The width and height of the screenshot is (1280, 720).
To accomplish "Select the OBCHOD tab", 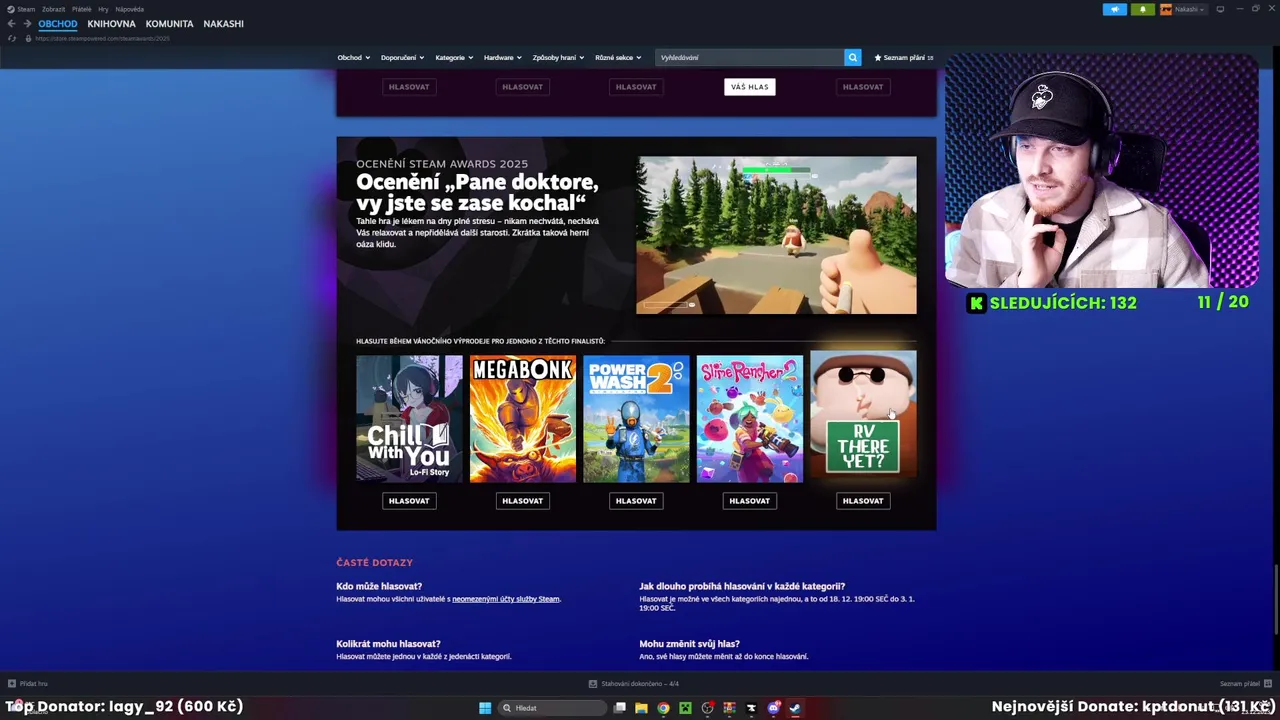I will 58,24.
